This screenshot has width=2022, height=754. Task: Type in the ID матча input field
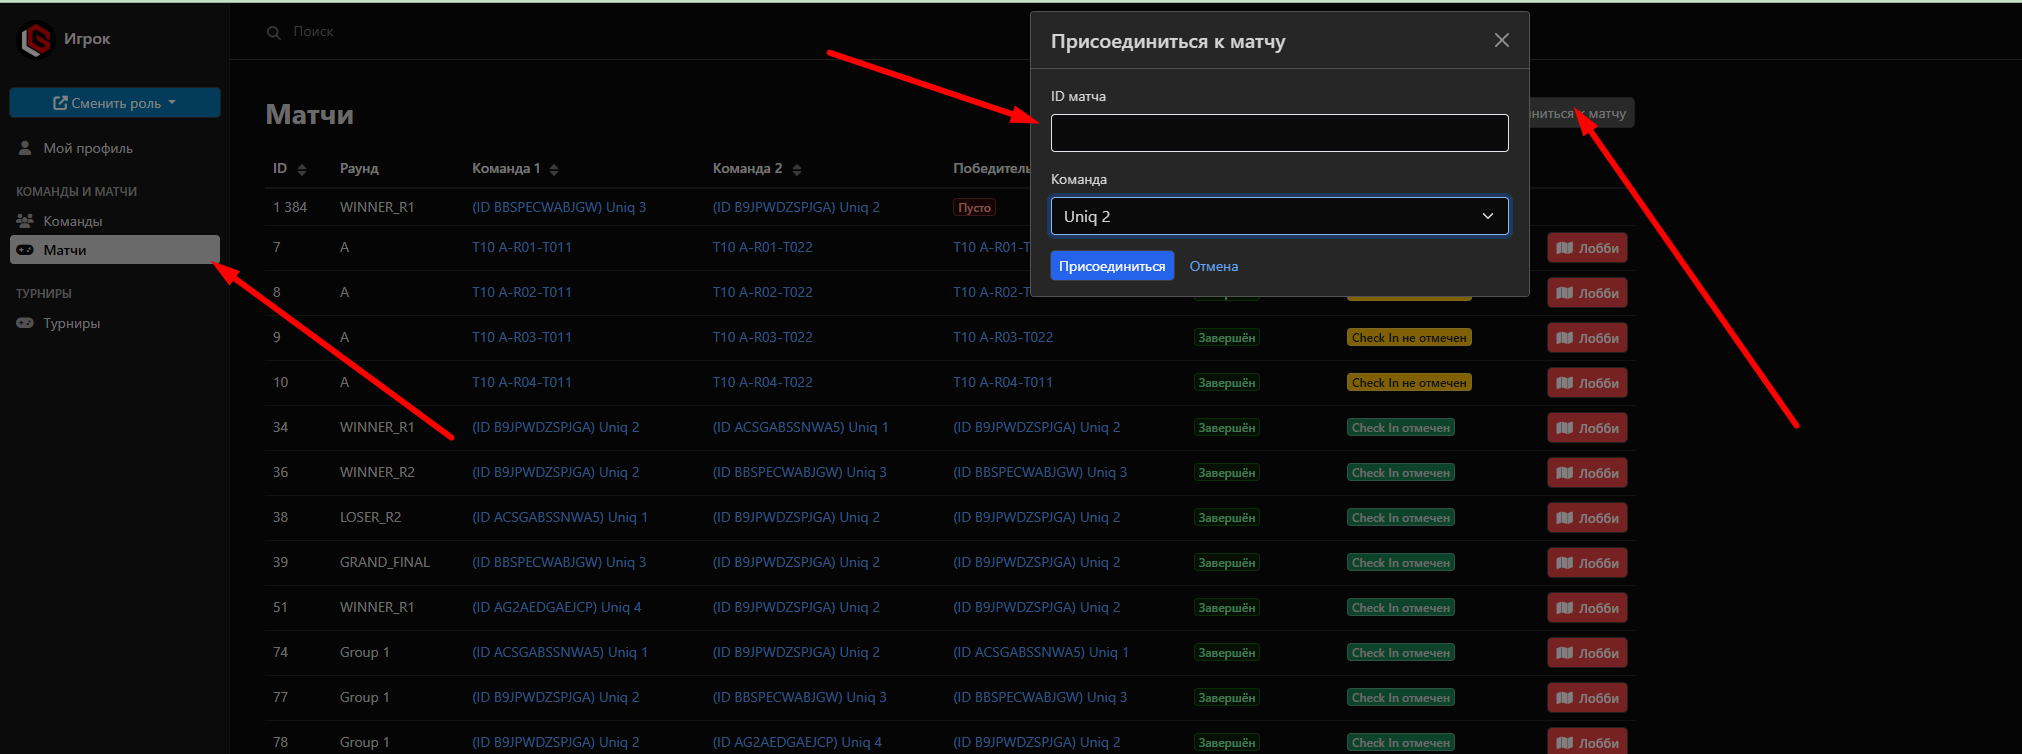point(1279,133)
